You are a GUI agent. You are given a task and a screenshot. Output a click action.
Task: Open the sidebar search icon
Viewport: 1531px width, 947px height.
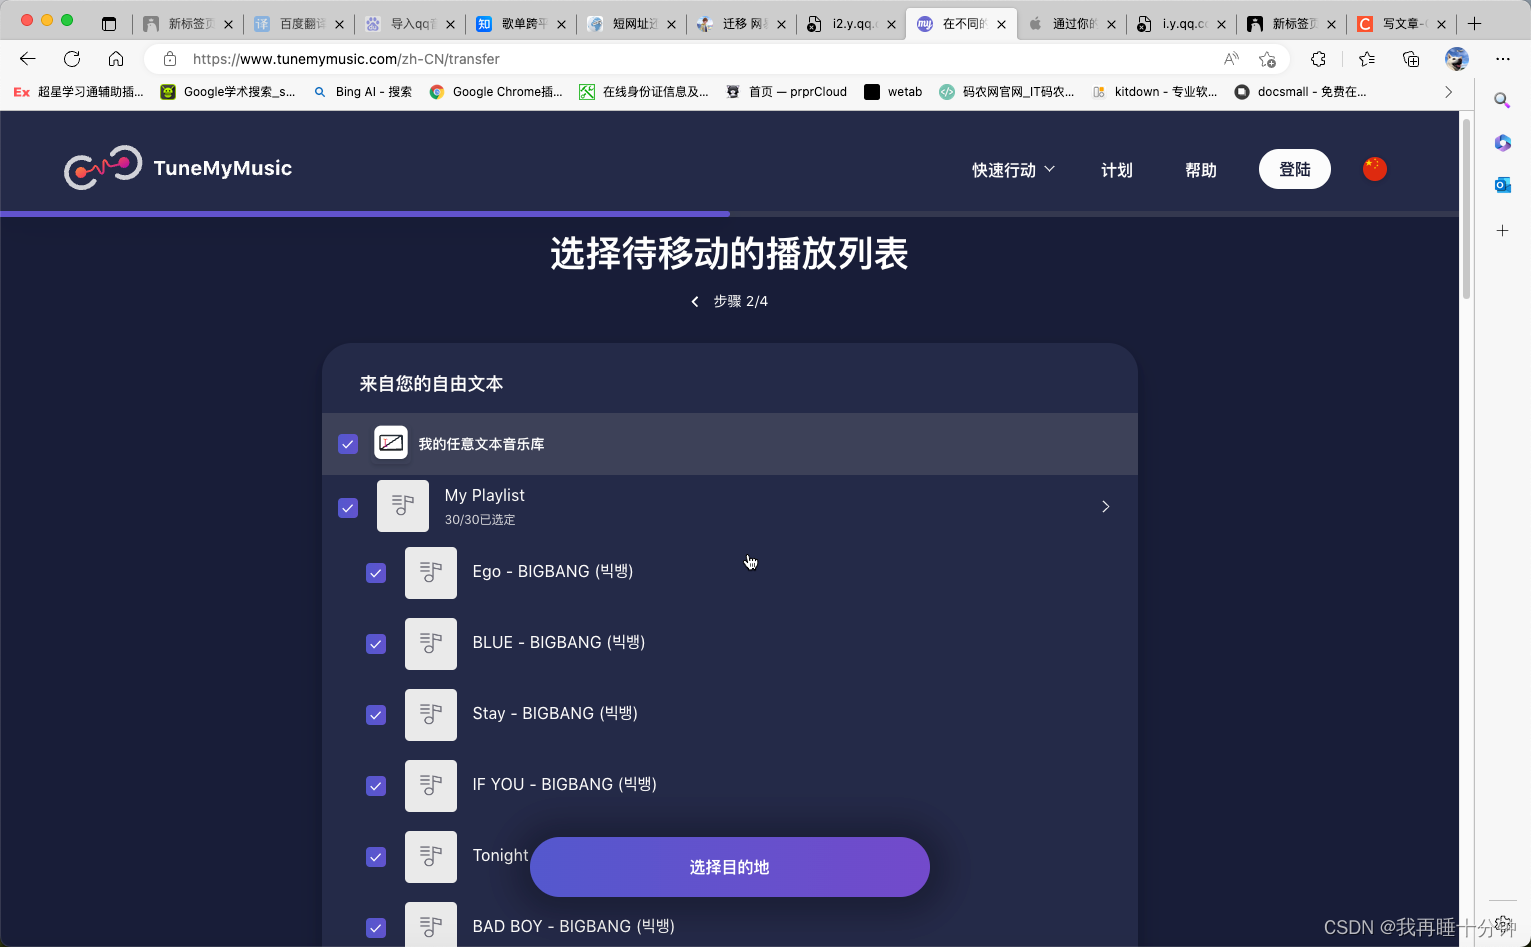pyautogui.click(x=1502, y=100)
